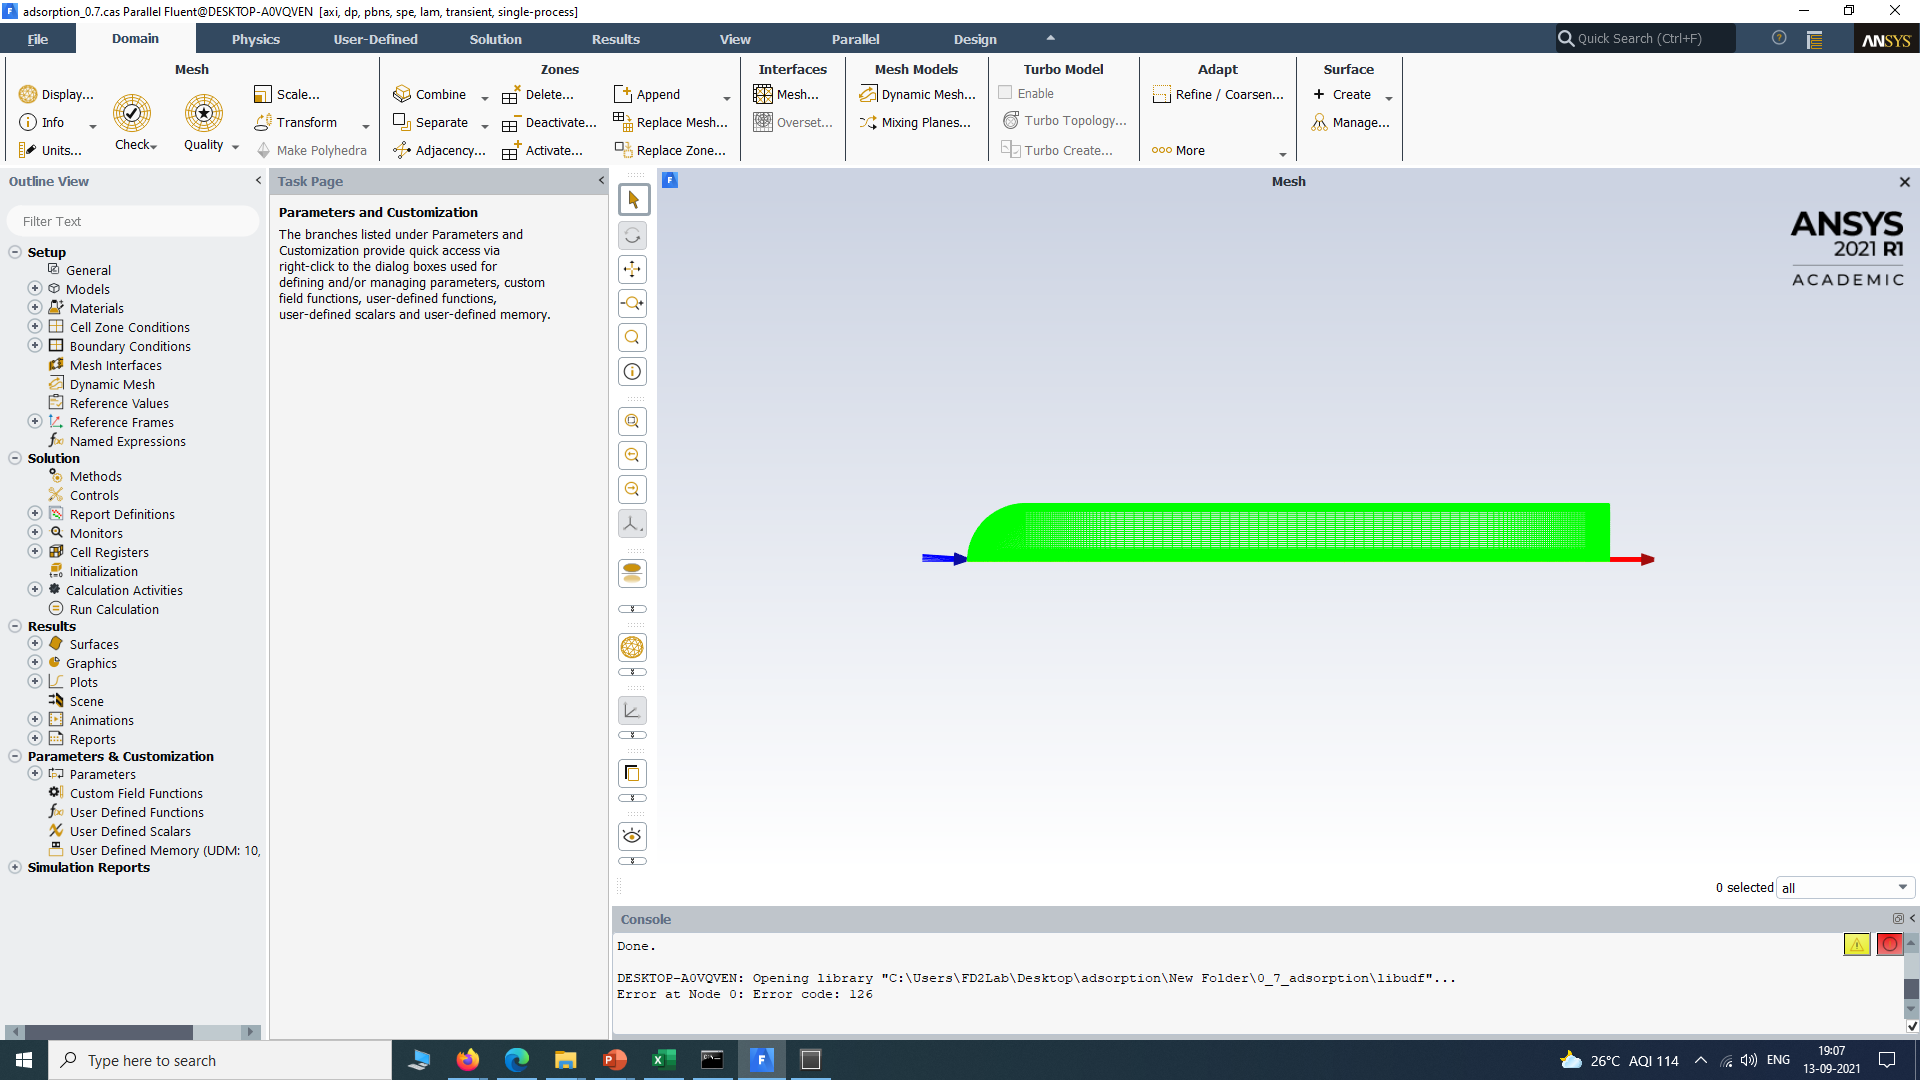This screenshot has height=1080, width=1920.
Task: Click Combine zones icon
Action: tap(402, 94)
